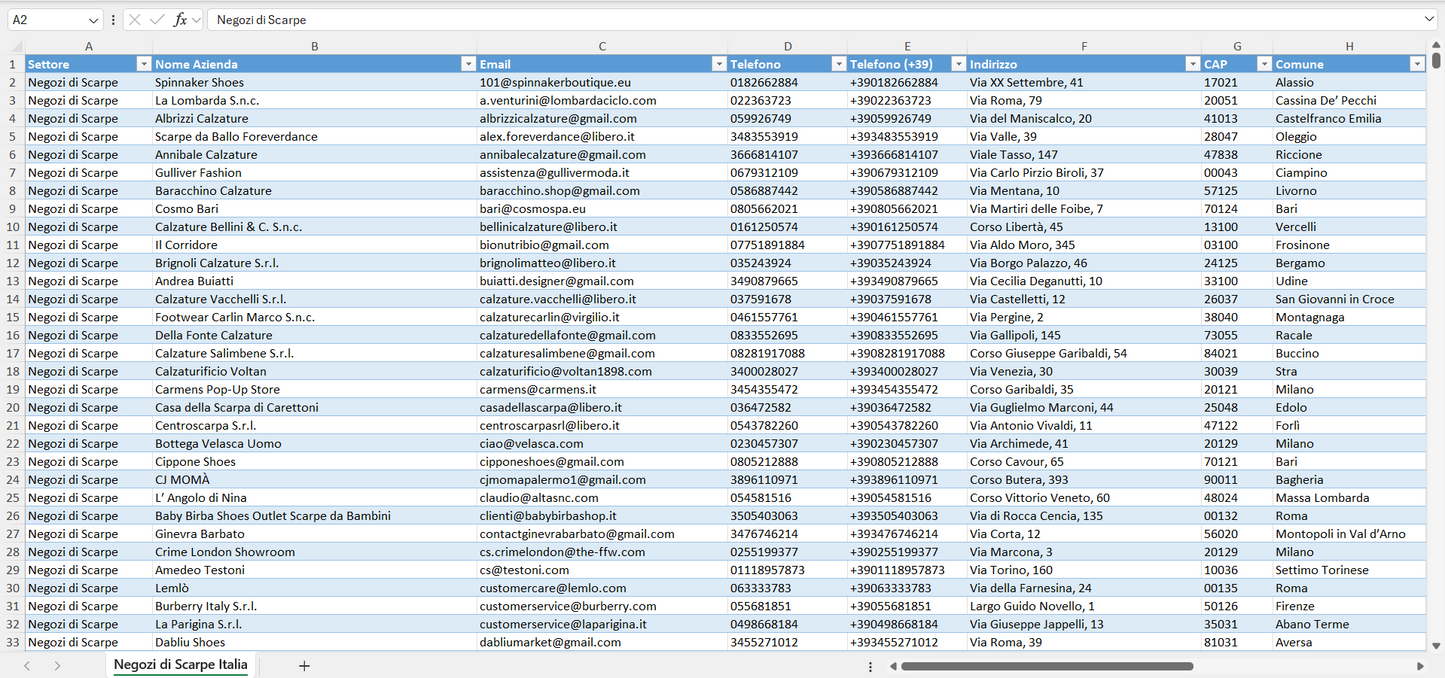Select column G by its header

(x=1237, y=47)
